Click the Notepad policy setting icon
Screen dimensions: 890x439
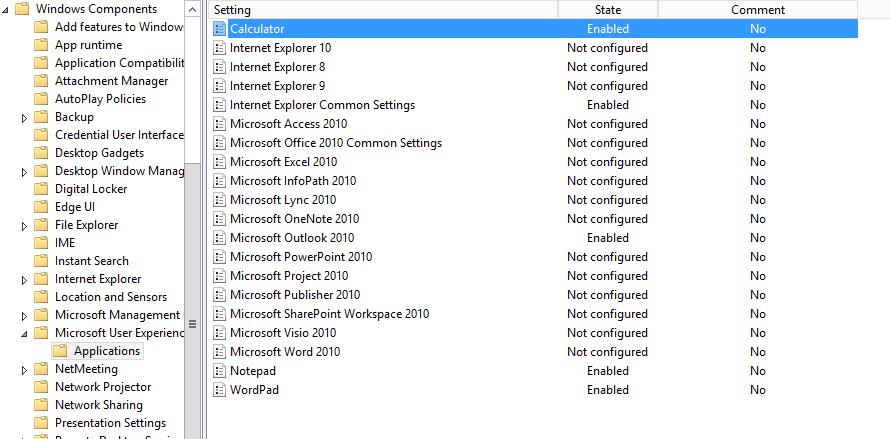click(220, 371)
